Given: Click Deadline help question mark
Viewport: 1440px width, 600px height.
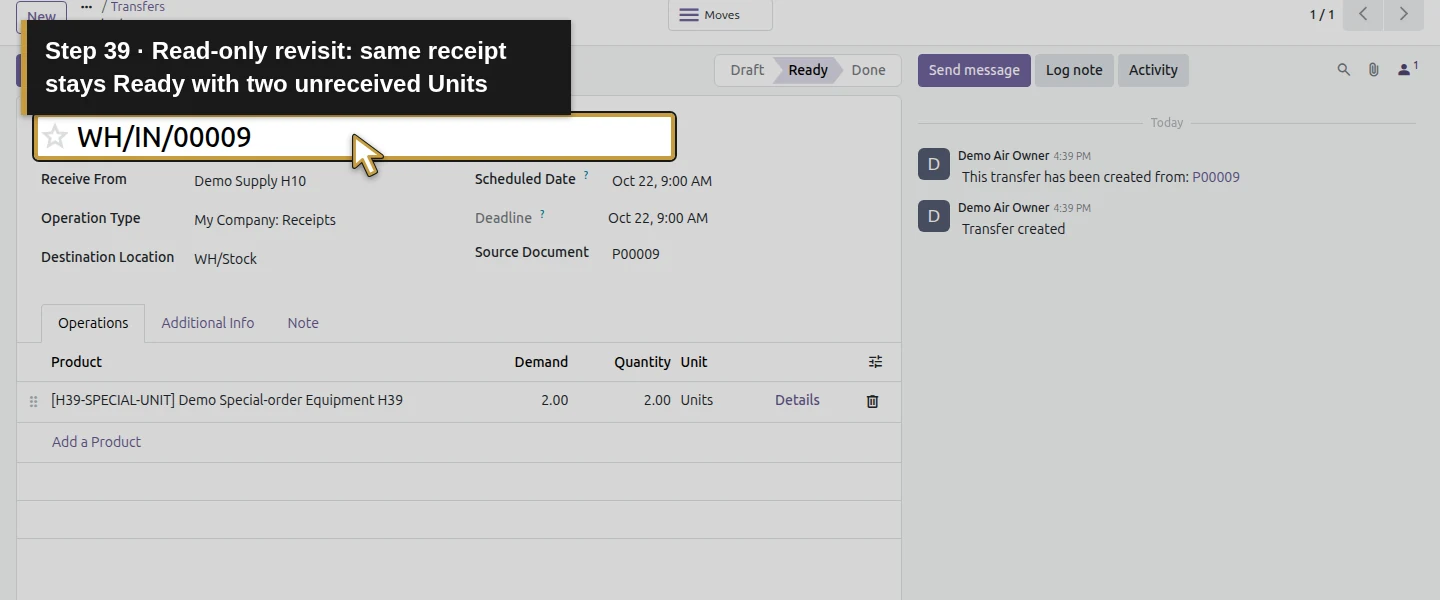Looking at the screenshot, I should [542, 213].
